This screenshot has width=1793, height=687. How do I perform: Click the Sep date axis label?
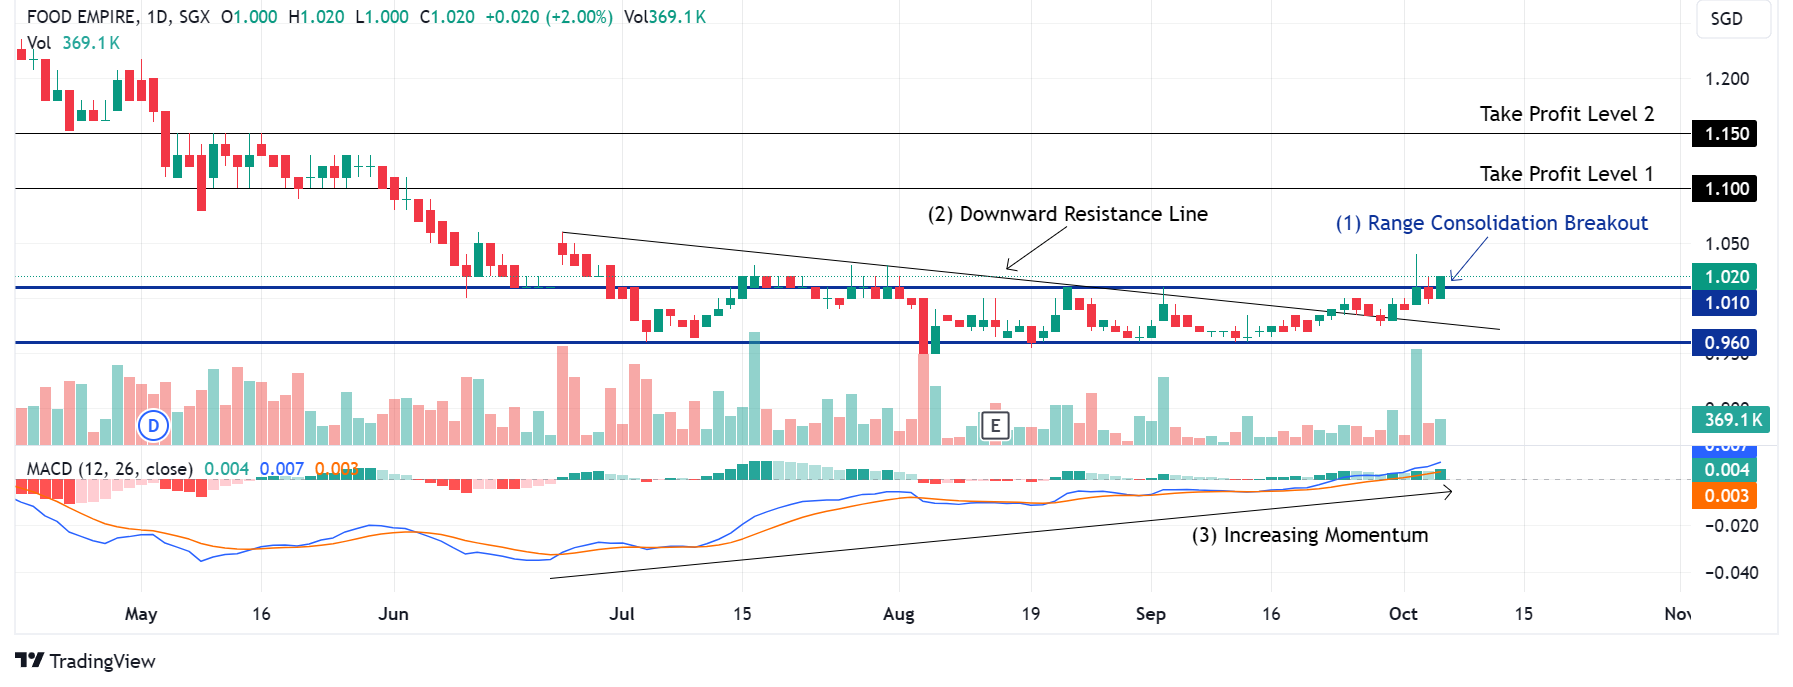tap(1151, 614)
